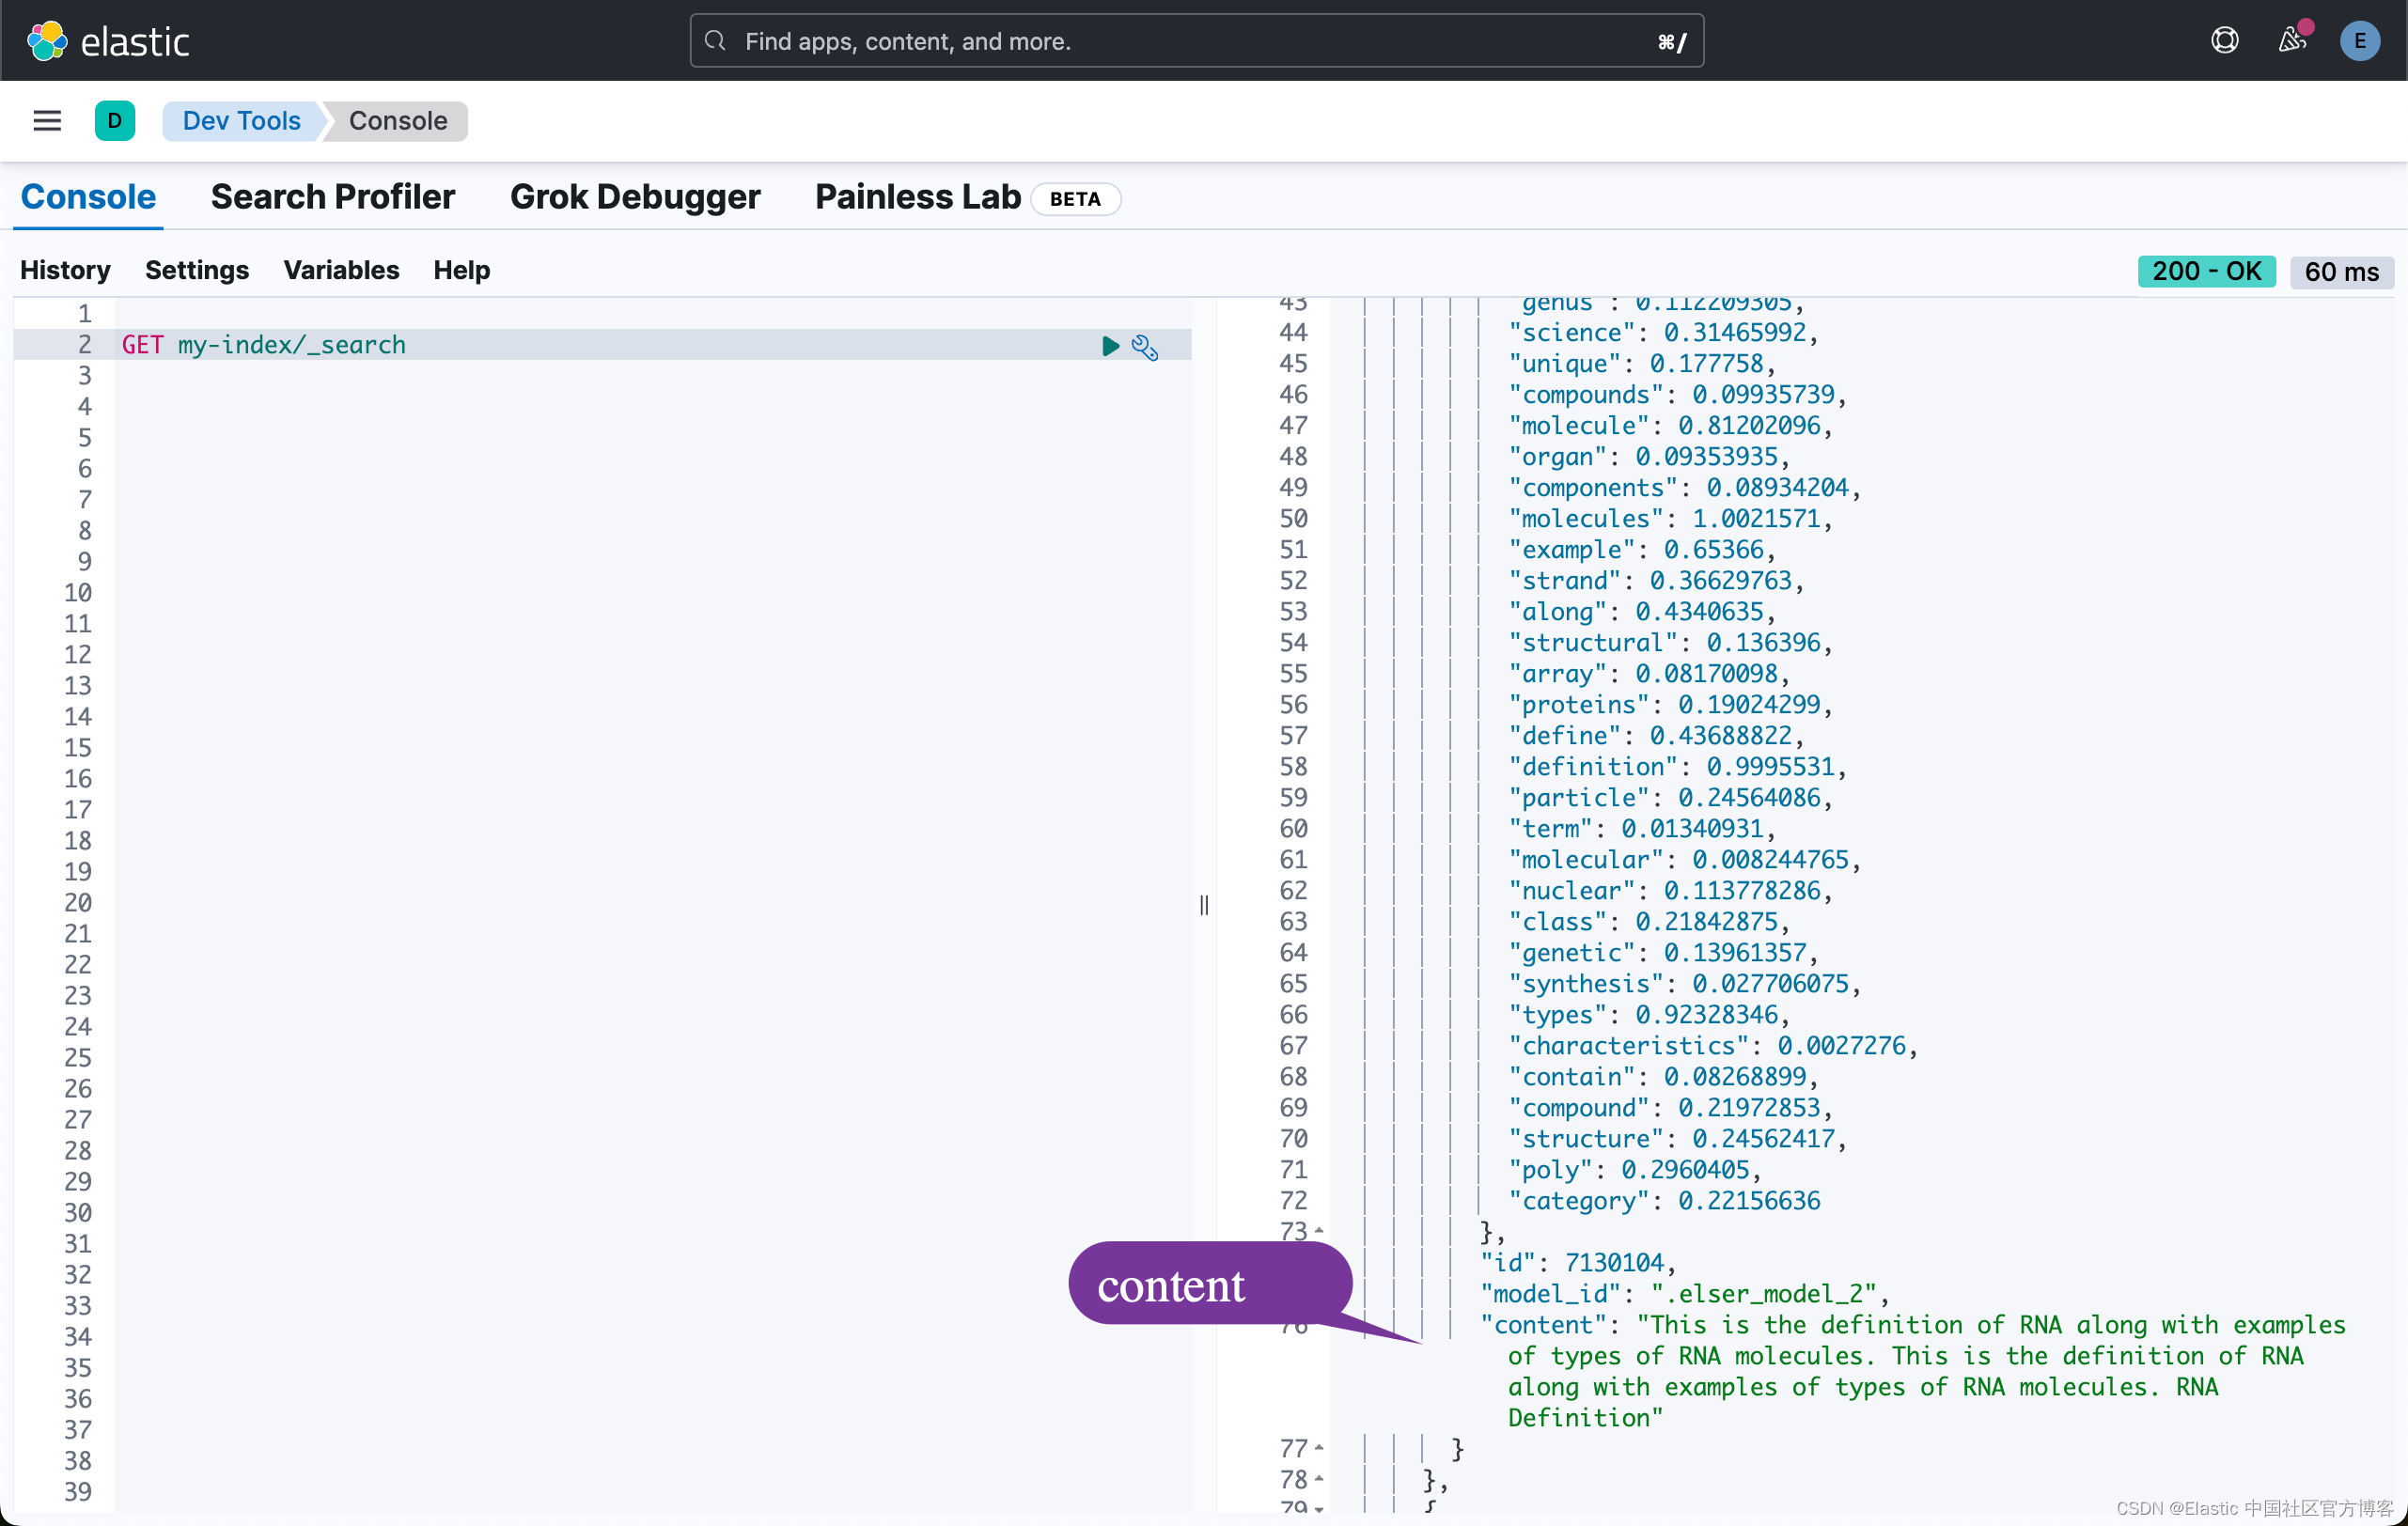The height and width of the screenshot is (1526, 2408).
Task: Collapse the response block at line 73
Action: [1317, 1231]
